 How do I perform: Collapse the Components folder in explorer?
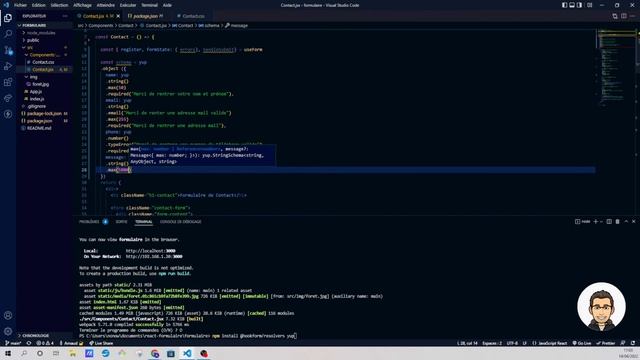coord(45,55)
